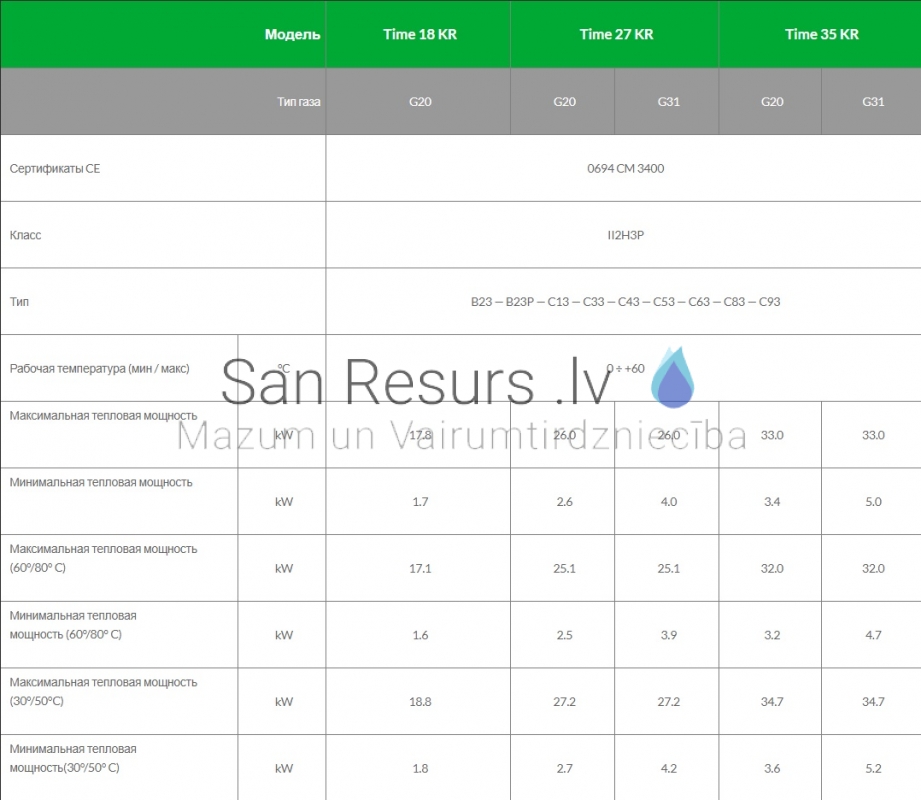Screen dimensions: 921x800
Task: Click G31 gas type under Time 27 KR
Action: 668,102
